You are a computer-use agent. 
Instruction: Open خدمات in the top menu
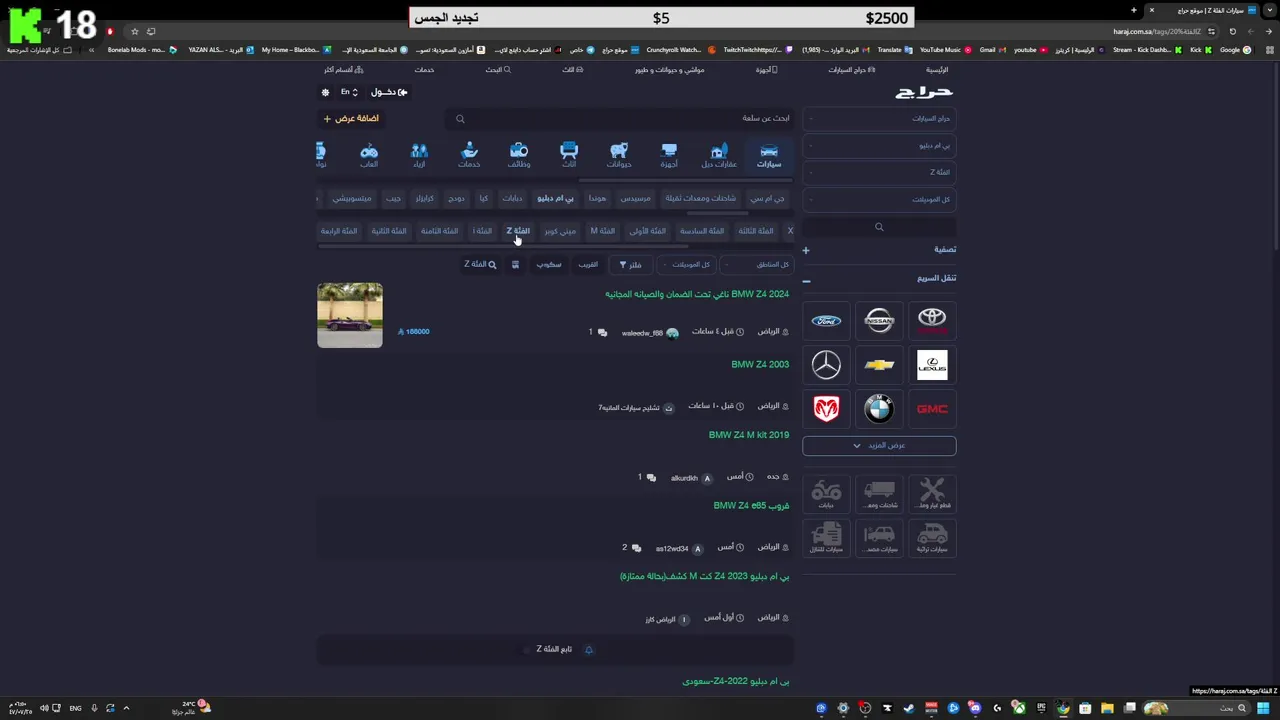coord(424,70)
